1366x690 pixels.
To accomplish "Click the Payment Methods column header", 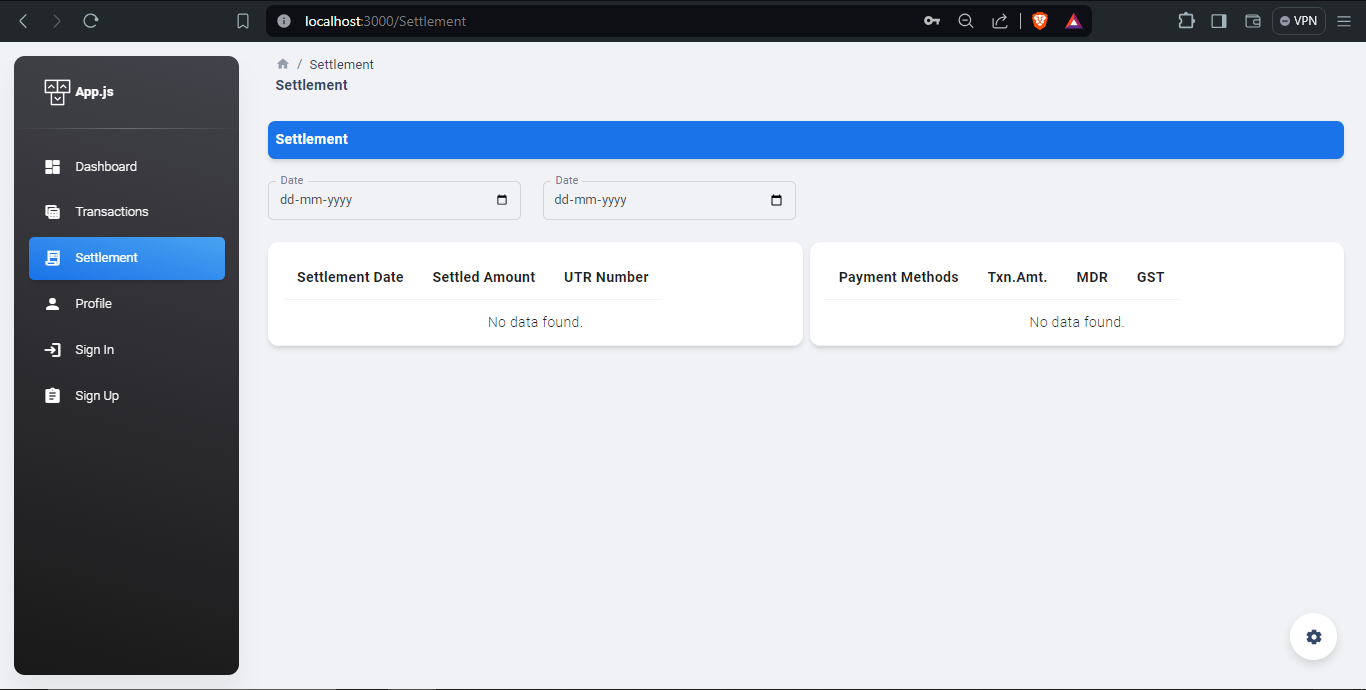I will tap(898, 277).
